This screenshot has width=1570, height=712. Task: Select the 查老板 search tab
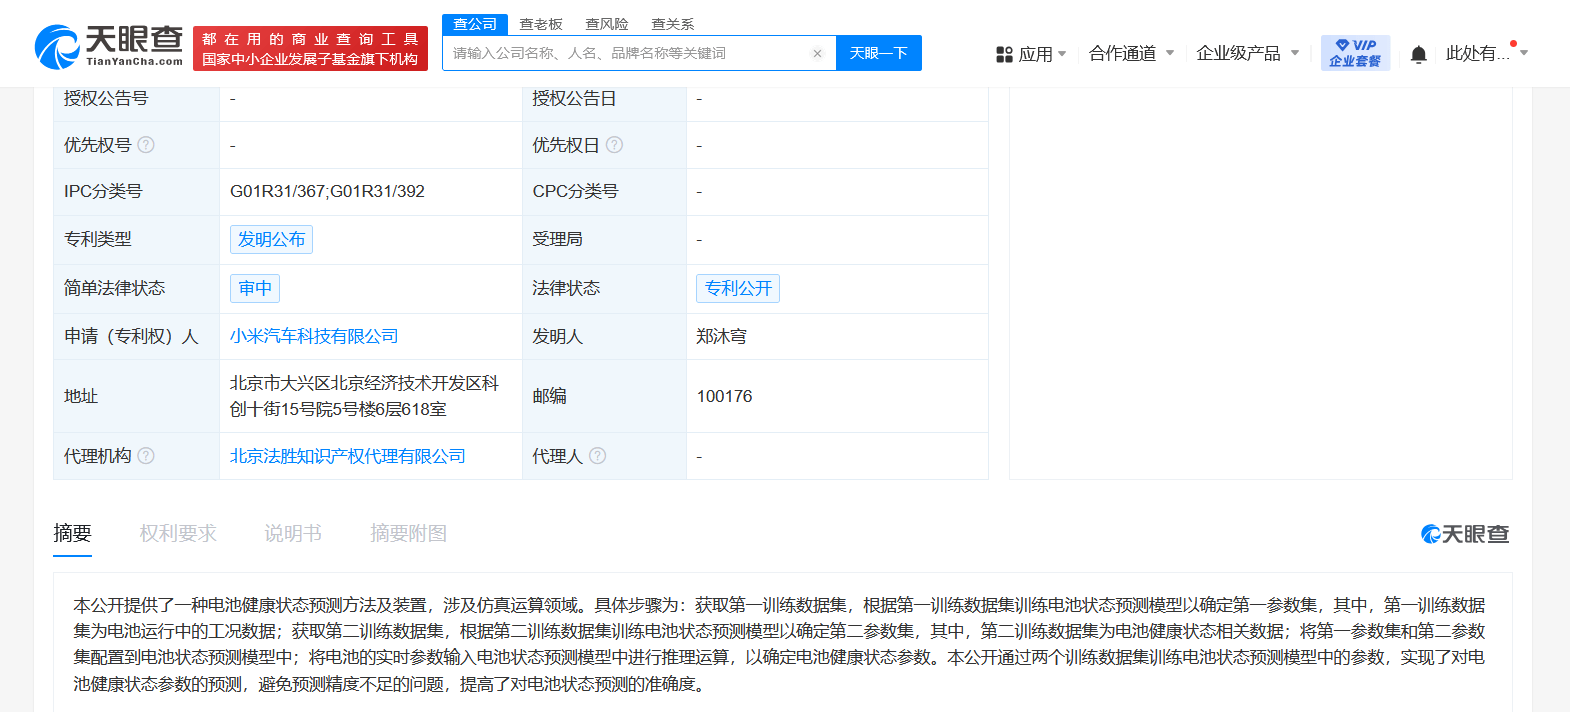(x=541, y=24)
